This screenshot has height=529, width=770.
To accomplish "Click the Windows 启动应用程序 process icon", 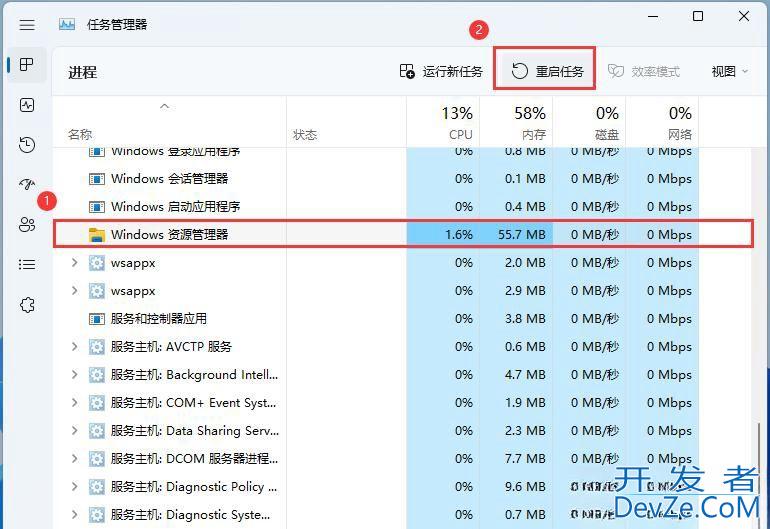I will coord(97,207).
